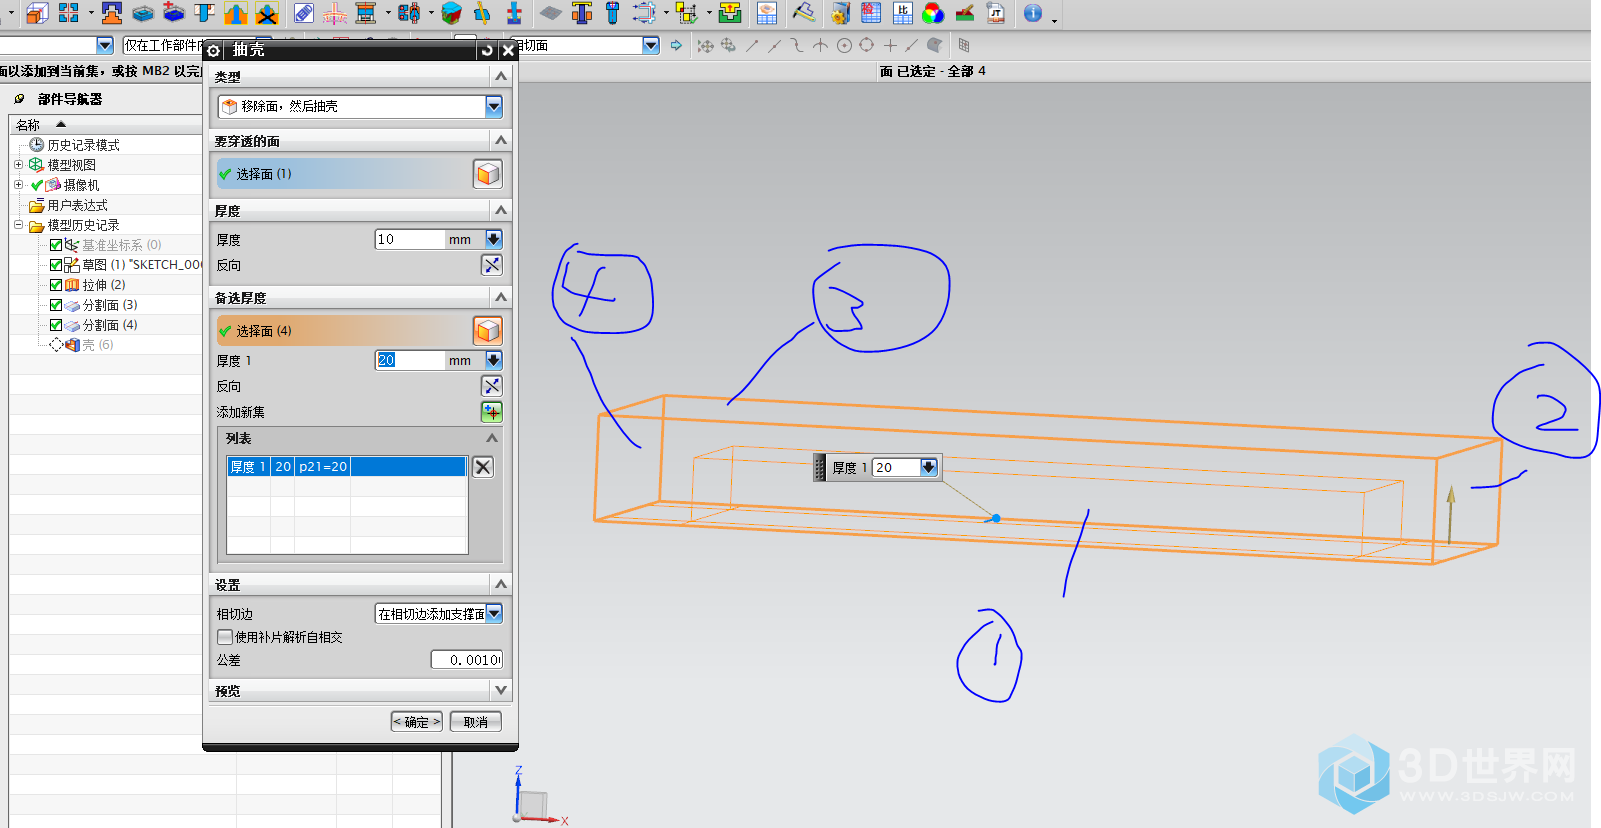Select 摄像机 in part navigator
Viewport: 1601px width, 828px height.
point(81,185)
